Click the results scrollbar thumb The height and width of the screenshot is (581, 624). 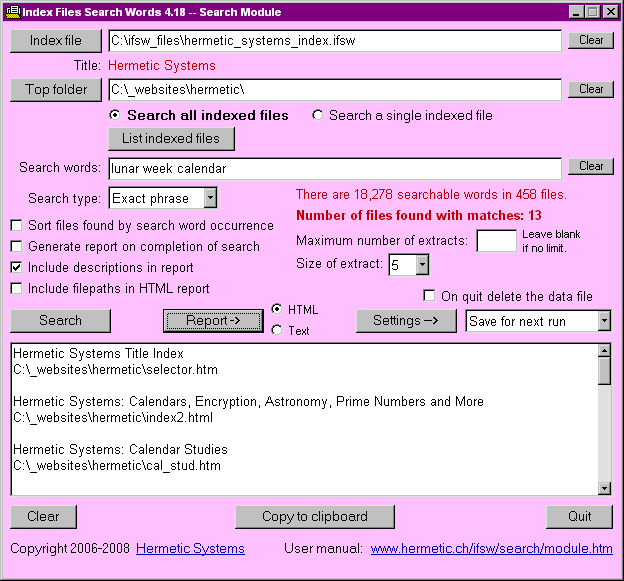pos(604,371)
